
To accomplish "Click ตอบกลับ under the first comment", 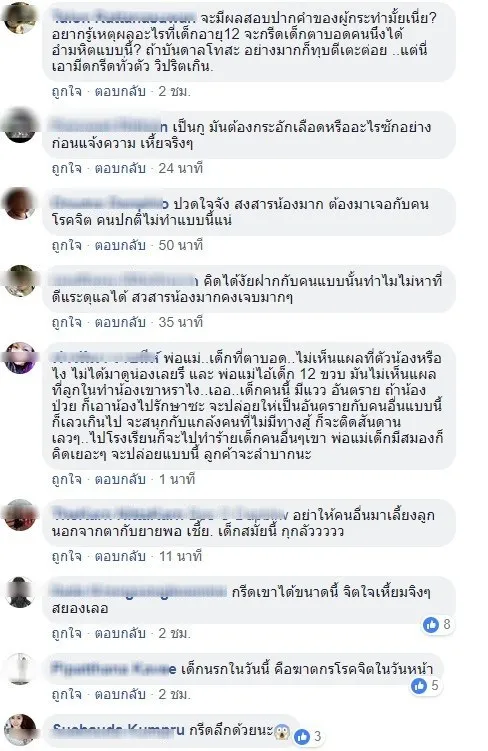I will pos(120,91).
